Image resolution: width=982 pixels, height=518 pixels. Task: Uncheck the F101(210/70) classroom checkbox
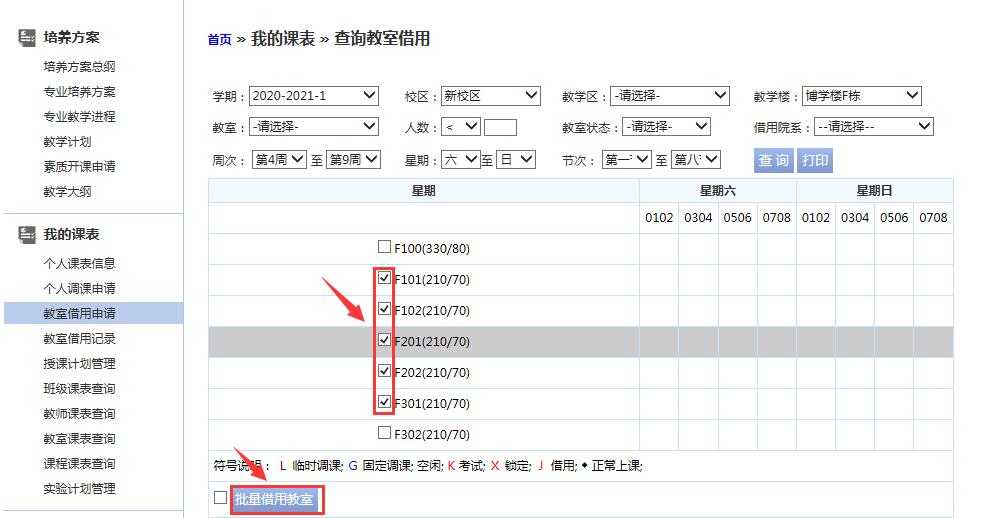pos(385,279)
